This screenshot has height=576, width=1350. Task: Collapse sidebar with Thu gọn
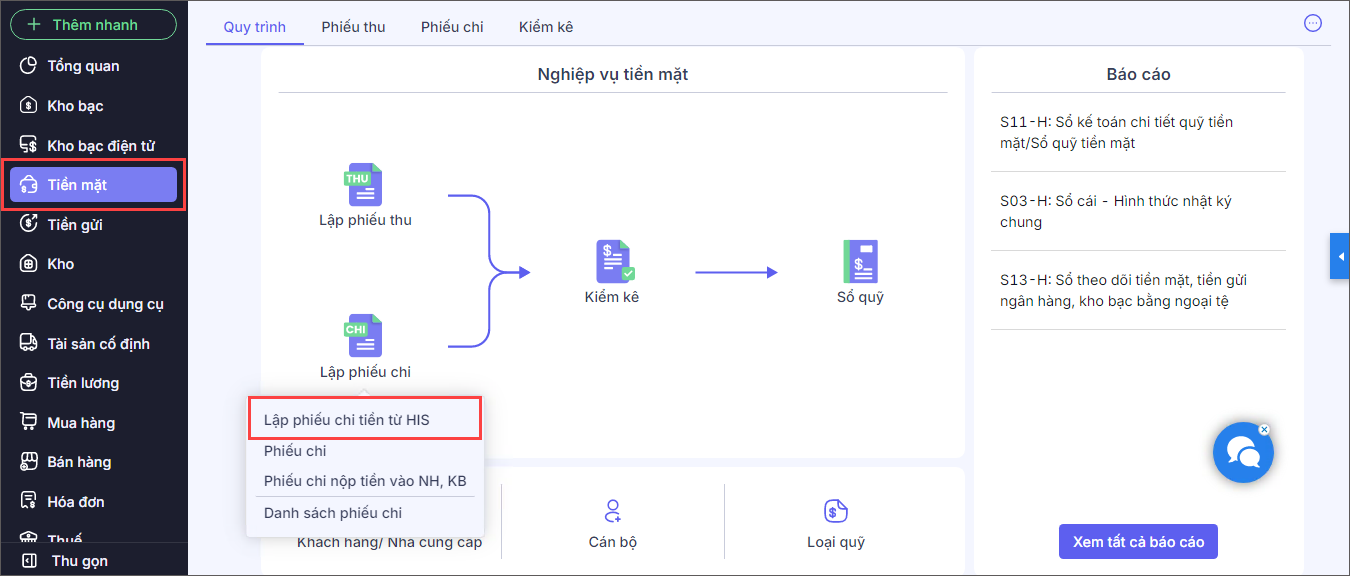tap(78, 561)
